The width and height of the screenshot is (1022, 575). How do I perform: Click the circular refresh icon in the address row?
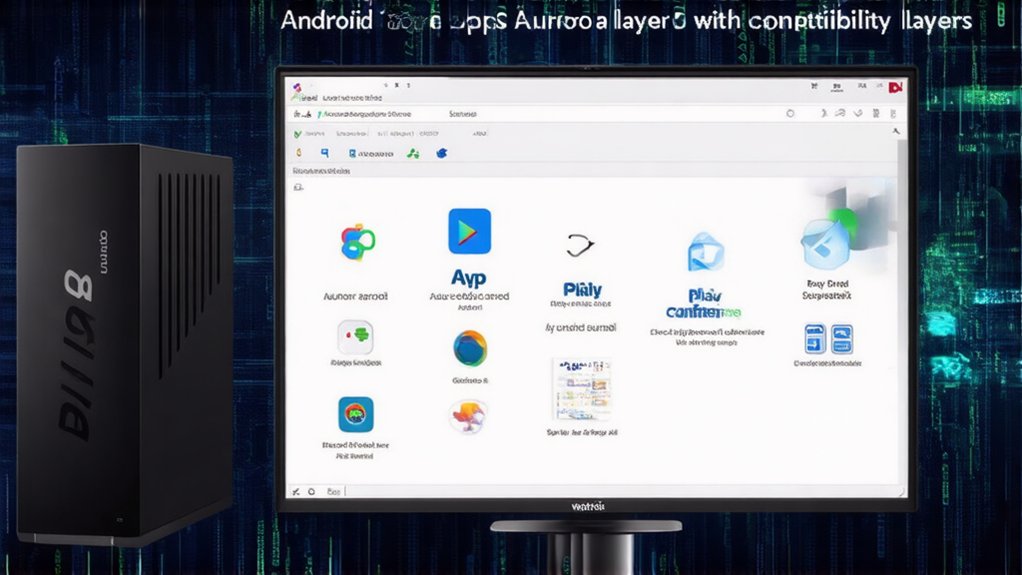(790, 113)
